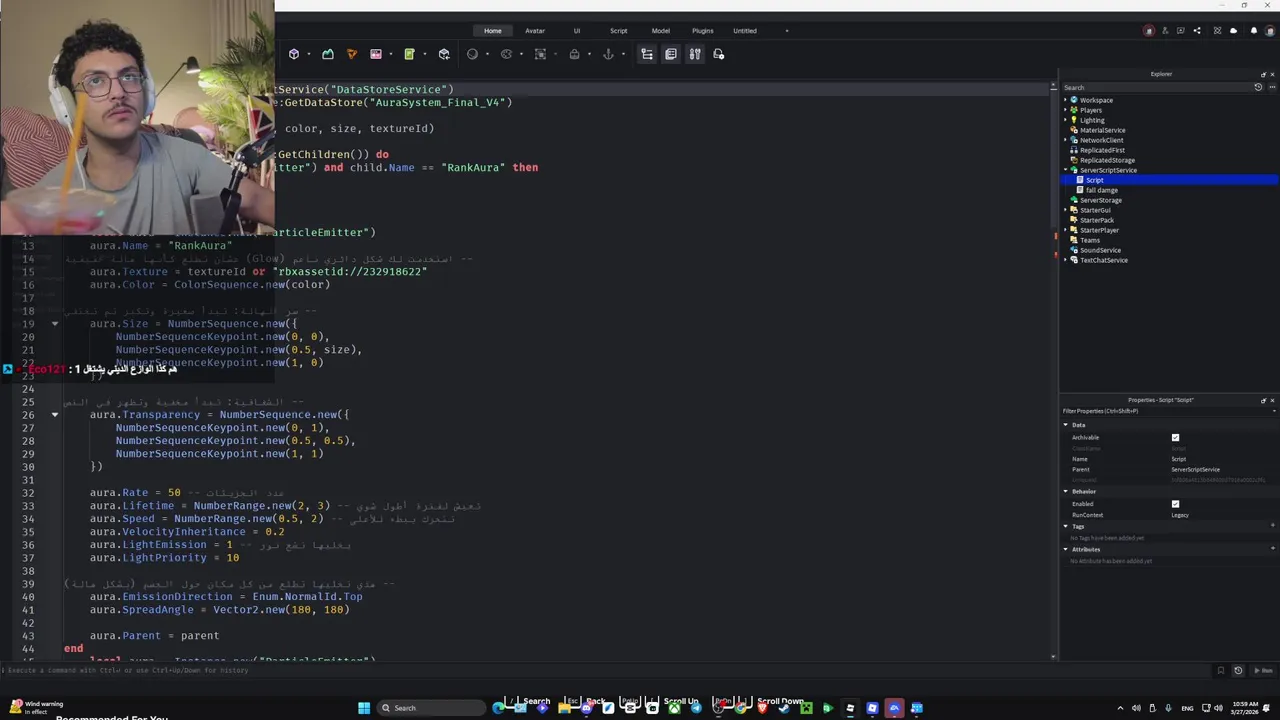1280x720 pixels.
Task: Switch to the Script tab
Action: [x=618, y=31]
